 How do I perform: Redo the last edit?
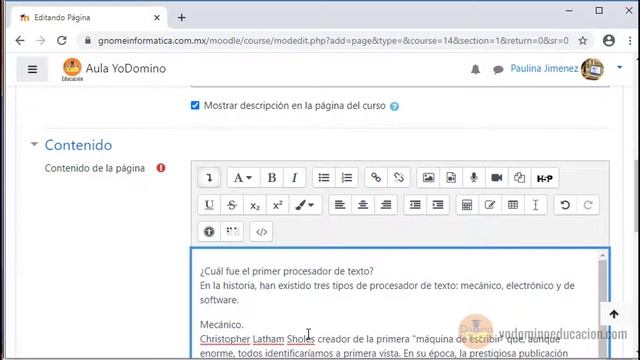(588, 204)
